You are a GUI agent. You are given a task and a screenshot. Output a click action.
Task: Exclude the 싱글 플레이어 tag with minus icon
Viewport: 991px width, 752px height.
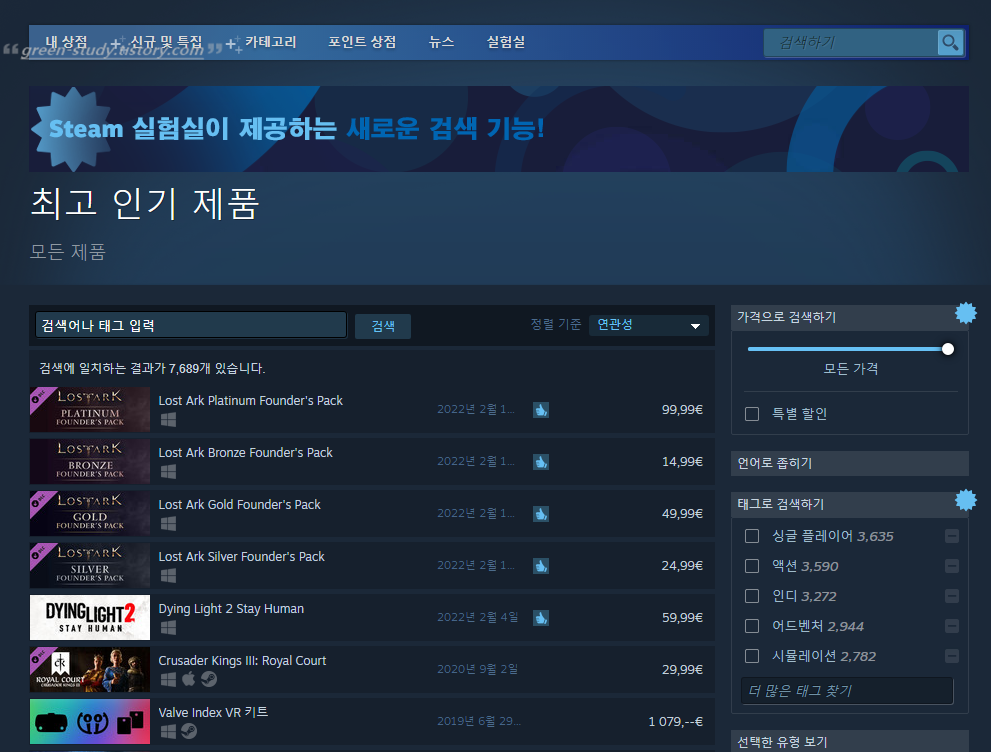tap(952, 537)
